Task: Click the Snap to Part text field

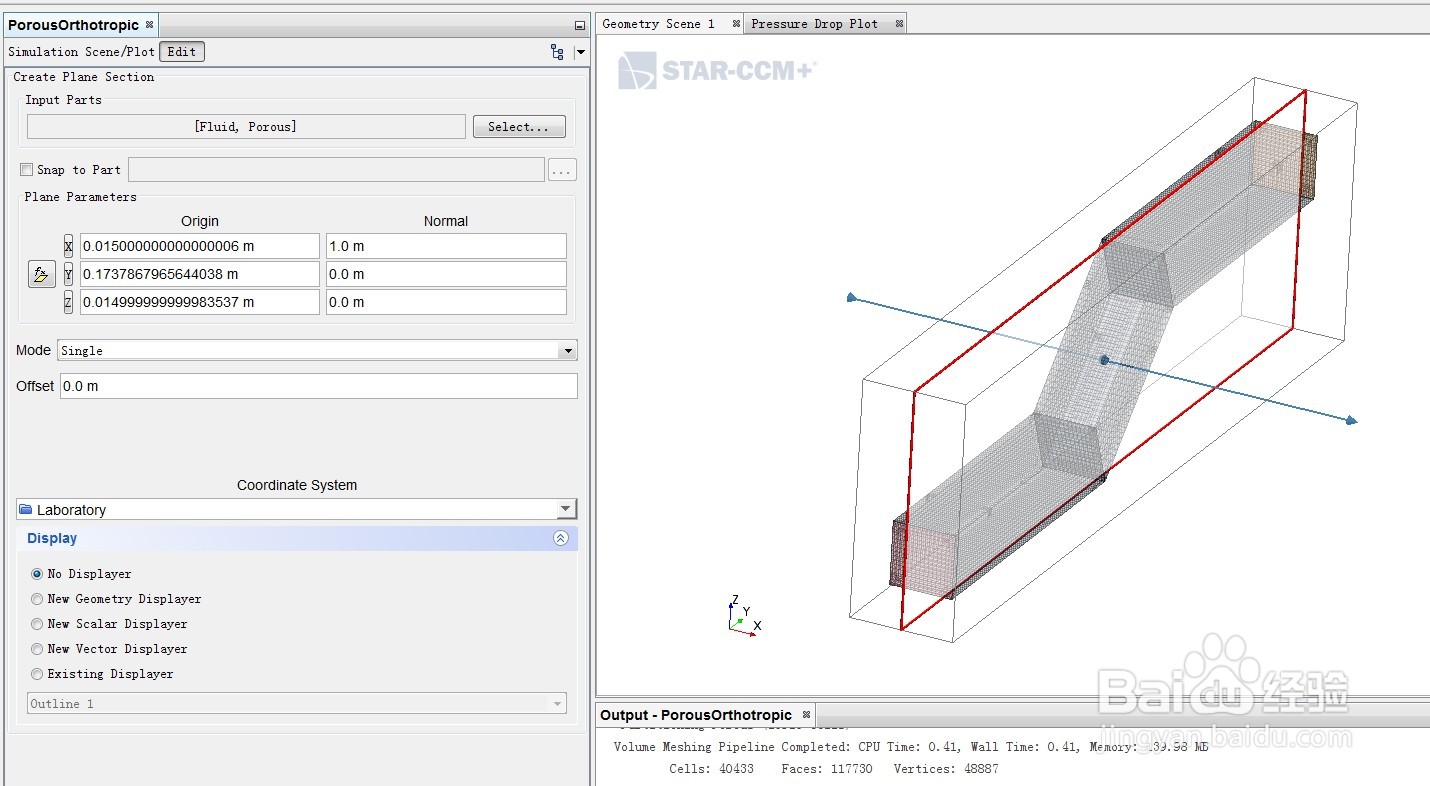Action: (x=336, y=170)
